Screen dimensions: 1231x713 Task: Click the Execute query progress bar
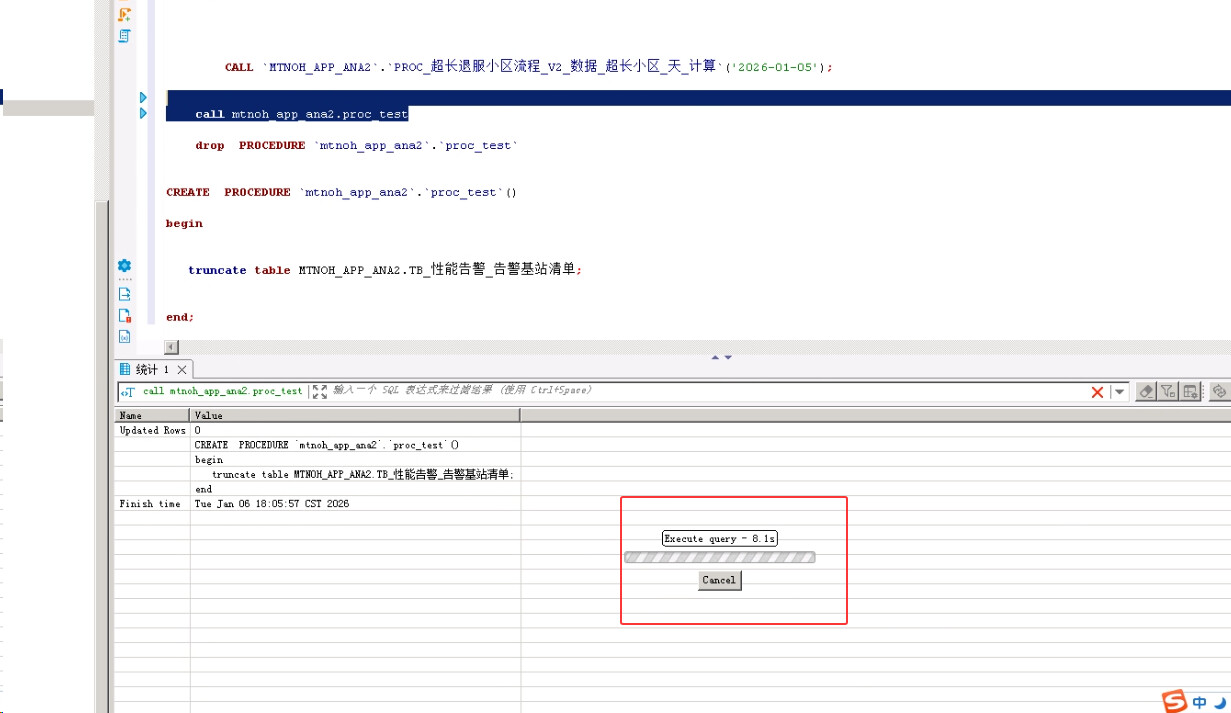(x=719, y=558)
